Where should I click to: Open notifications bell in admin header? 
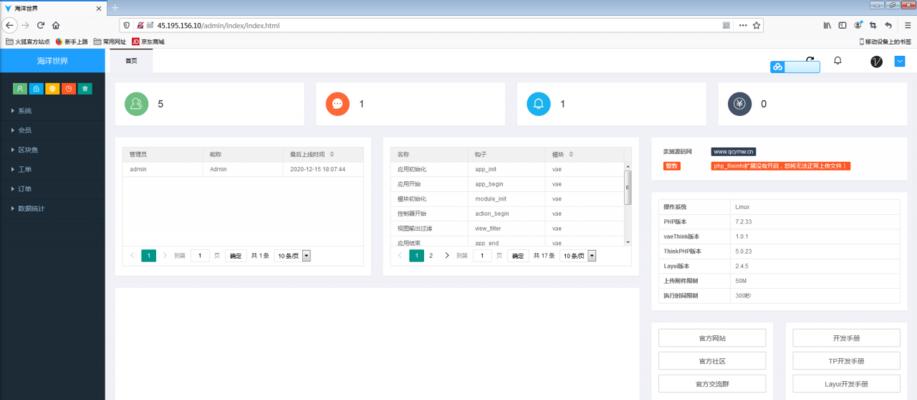pyautogui.click(x=837, y=61)
